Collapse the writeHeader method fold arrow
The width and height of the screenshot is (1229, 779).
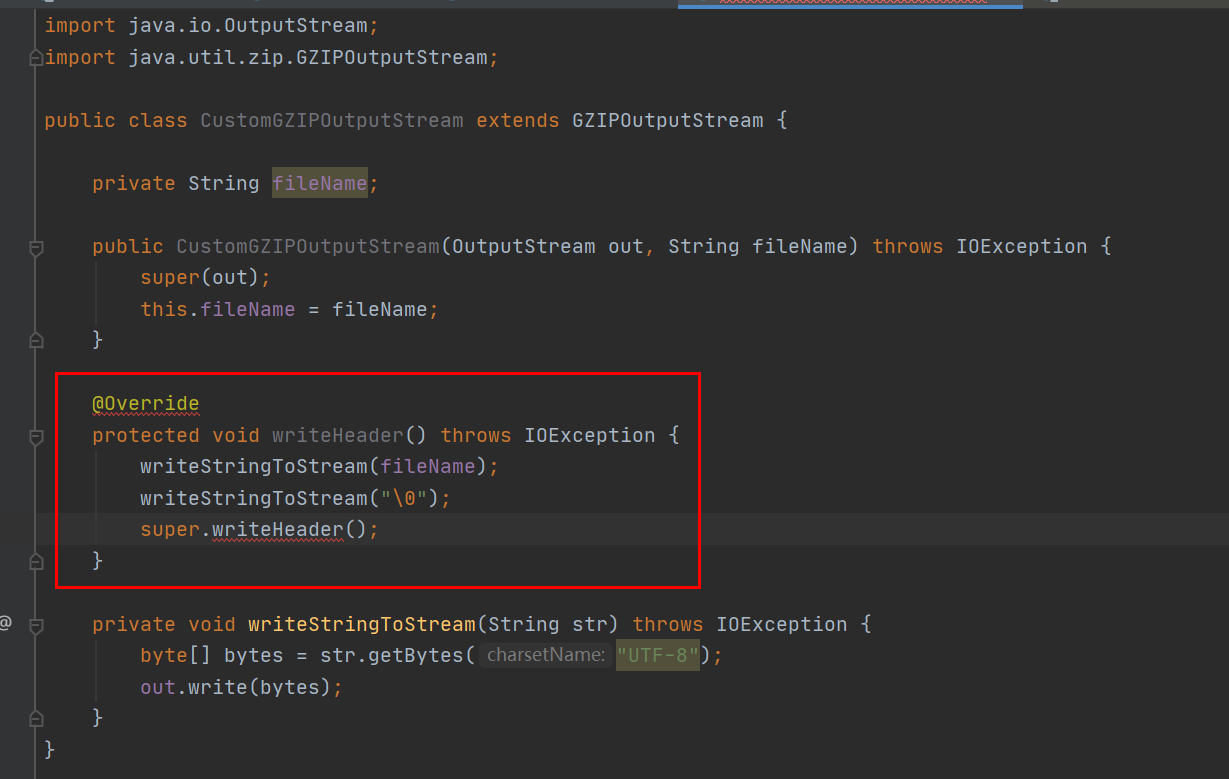point(35,435)
